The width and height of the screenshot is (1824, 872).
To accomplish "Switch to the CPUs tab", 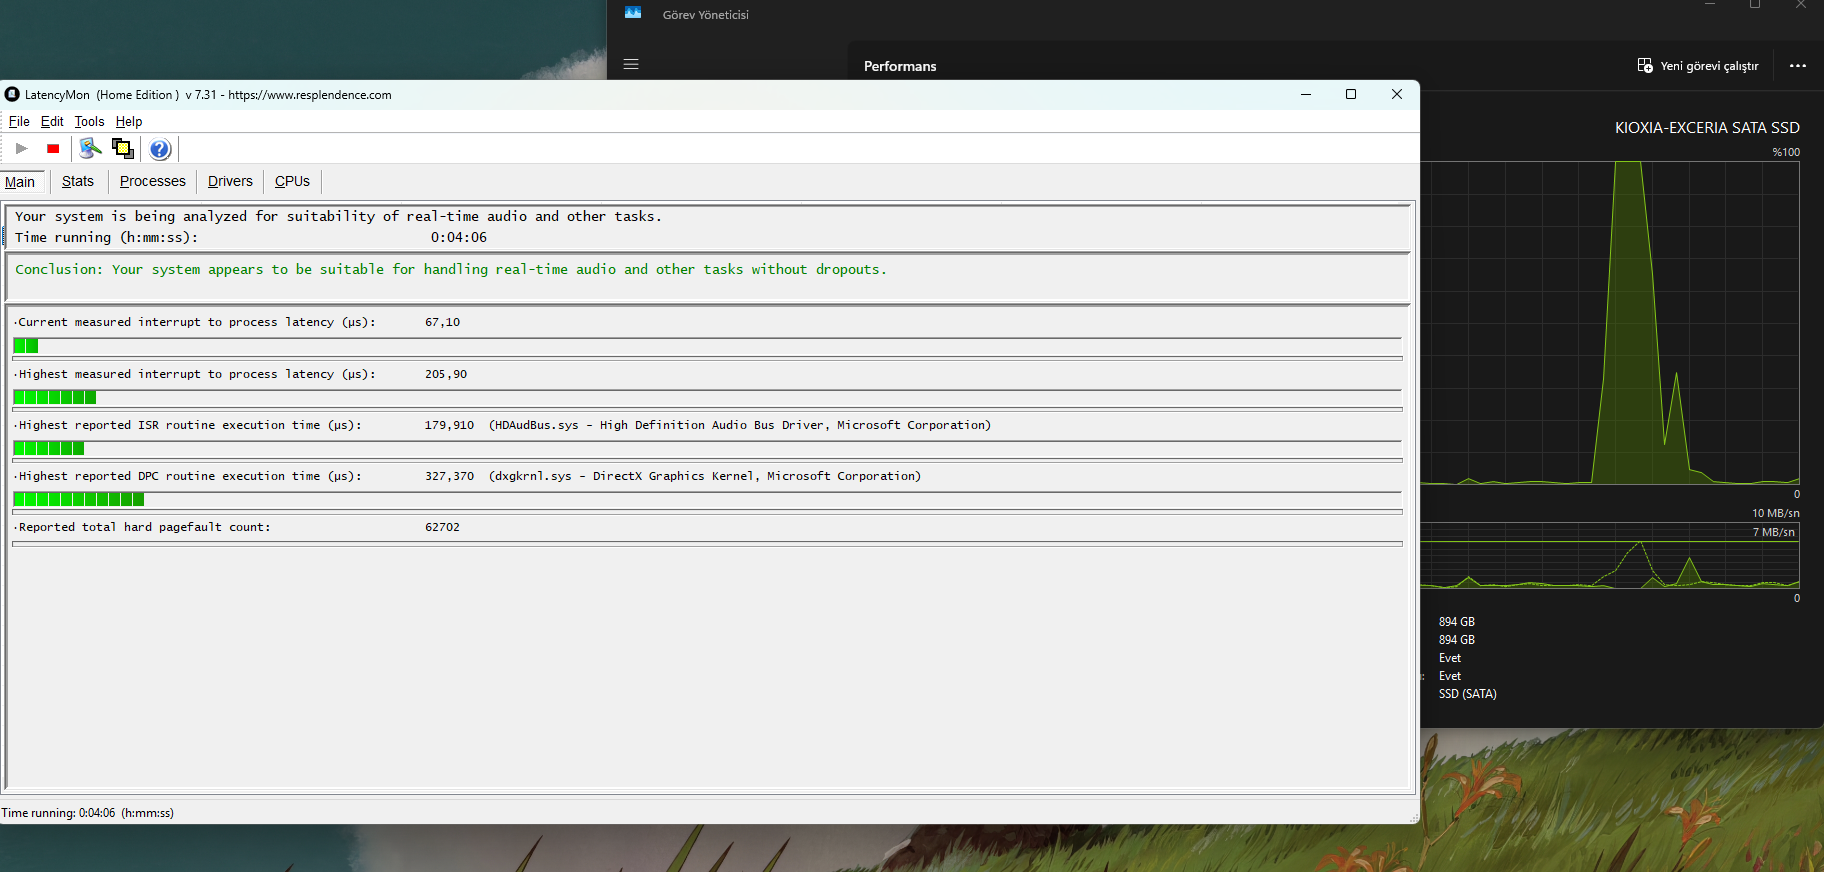I will [x=292, y=181].
